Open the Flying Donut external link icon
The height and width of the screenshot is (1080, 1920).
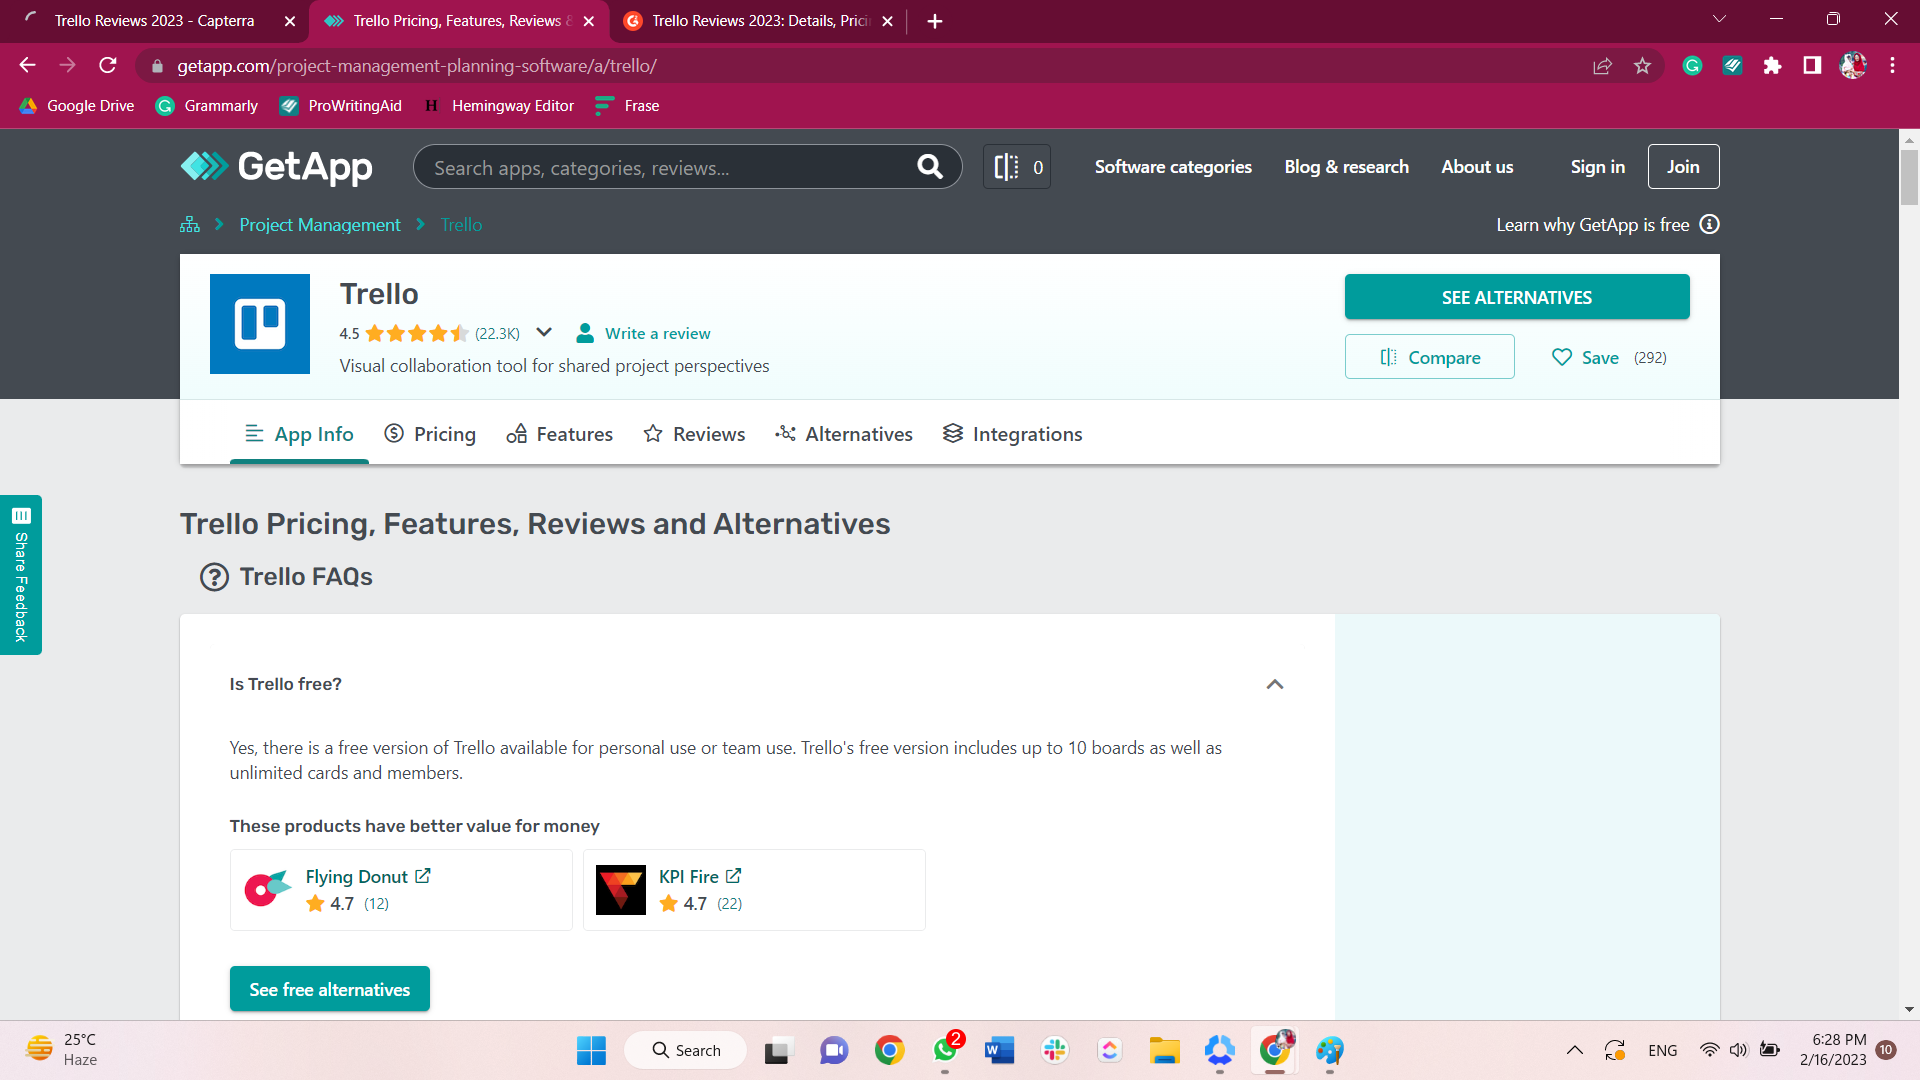pos(424,875)
